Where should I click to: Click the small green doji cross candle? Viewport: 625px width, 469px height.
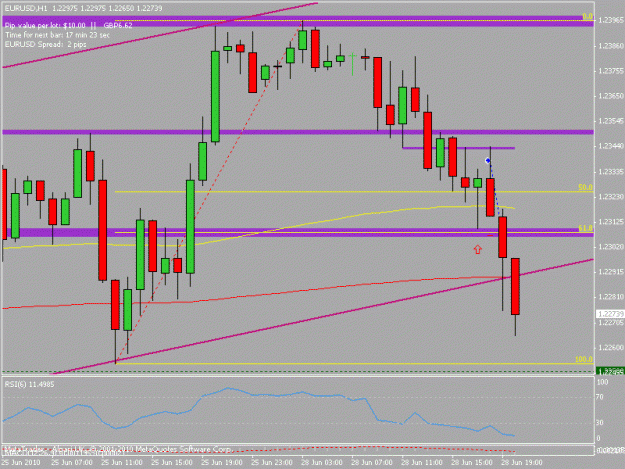coord(352,64)
